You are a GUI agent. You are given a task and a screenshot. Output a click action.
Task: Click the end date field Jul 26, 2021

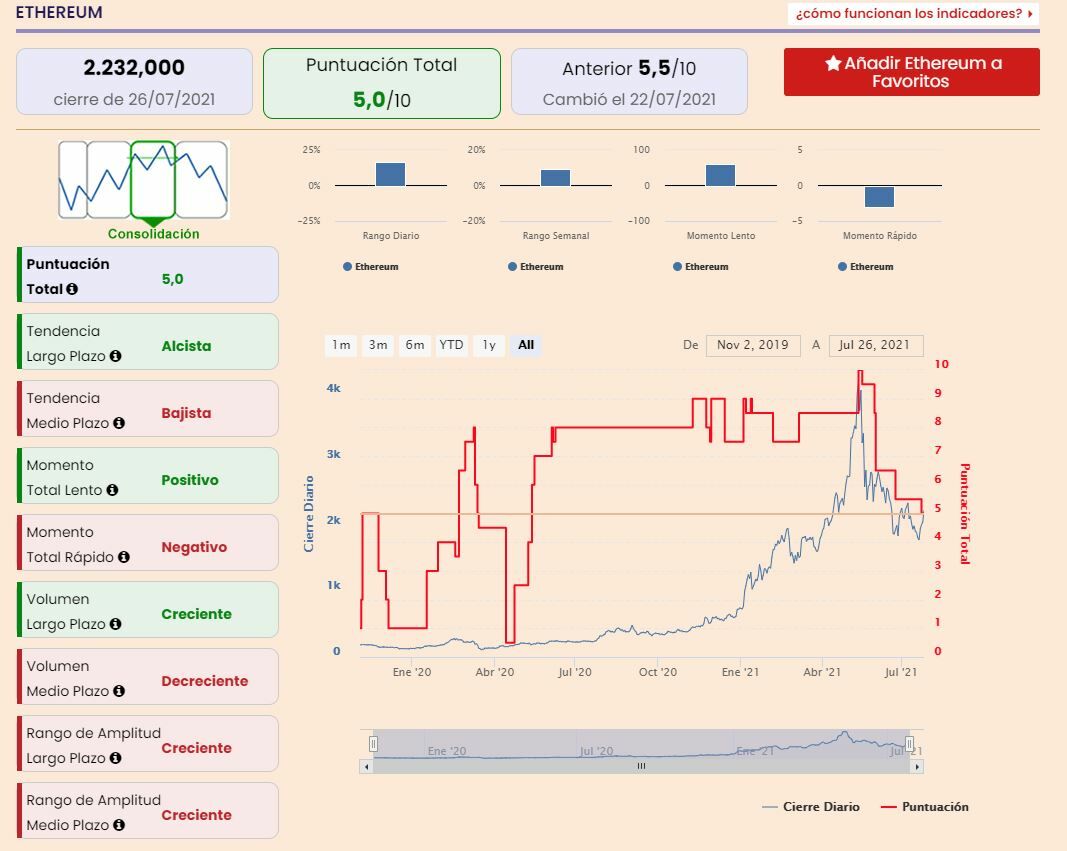click(x=876, y=345)
